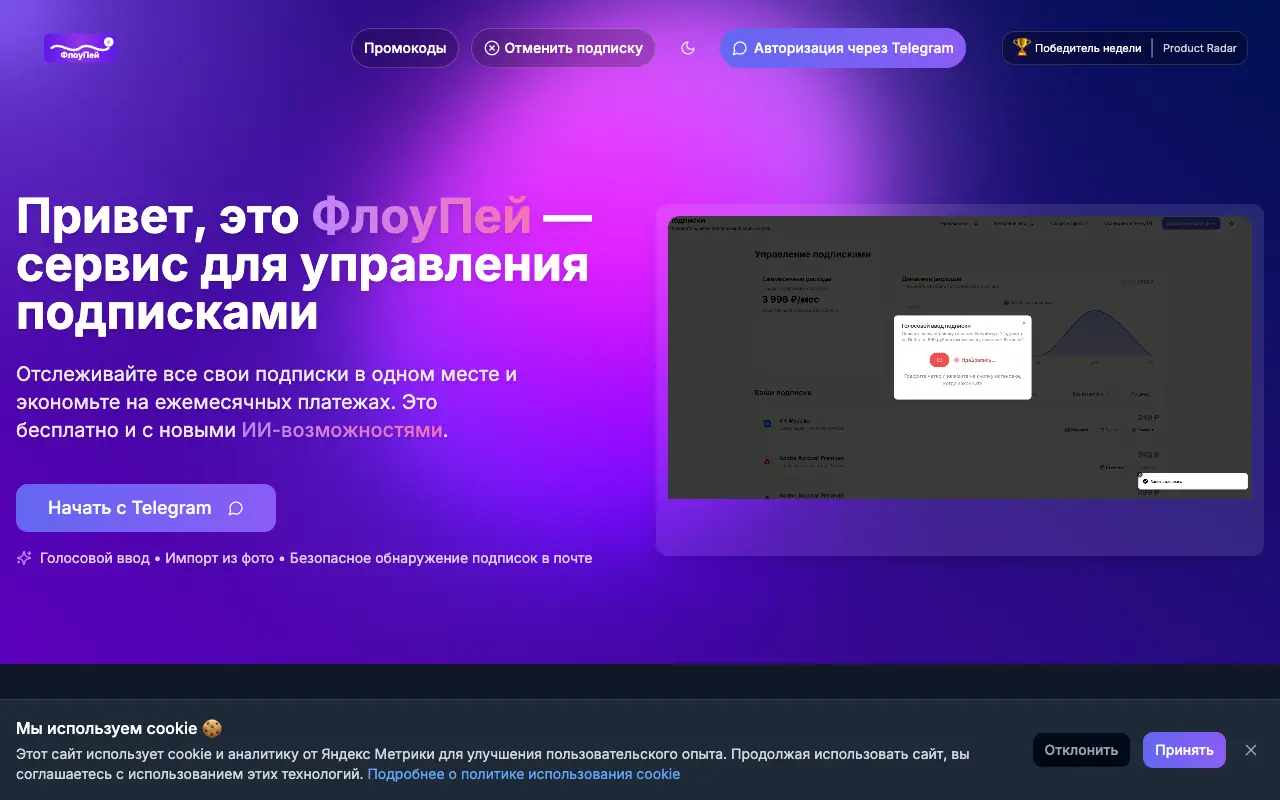Click the chat bubble icon in Начать с Telegram
1280x800 pixels.
coord(236,508)
